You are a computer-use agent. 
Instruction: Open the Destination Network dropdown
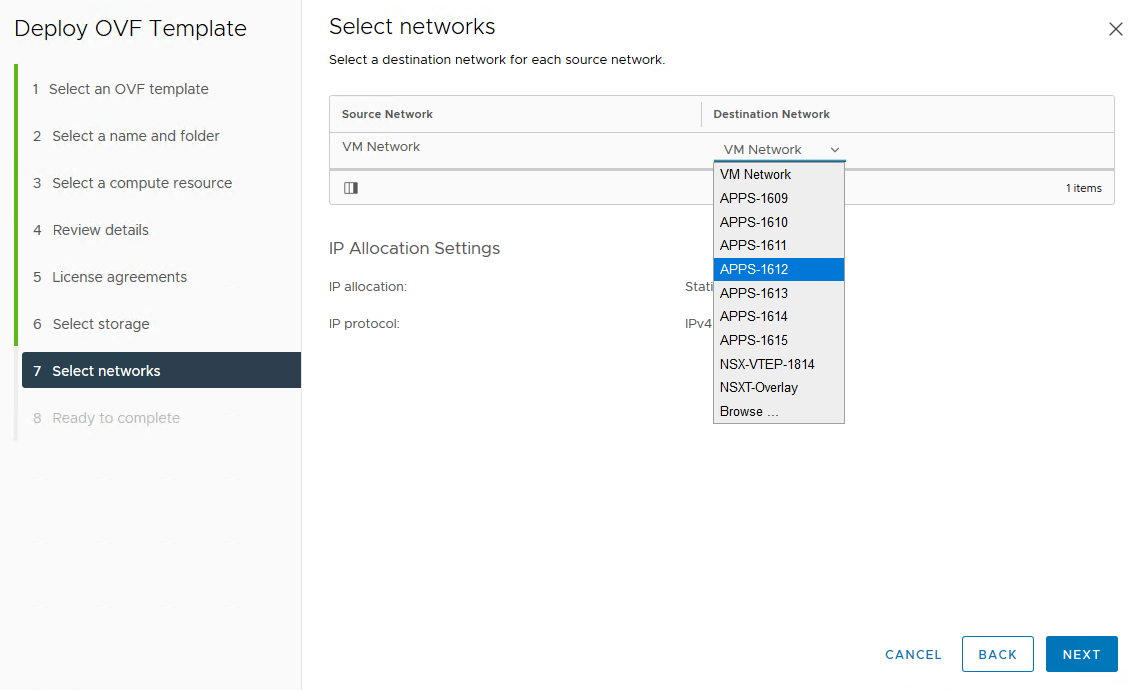coord(781,150)
